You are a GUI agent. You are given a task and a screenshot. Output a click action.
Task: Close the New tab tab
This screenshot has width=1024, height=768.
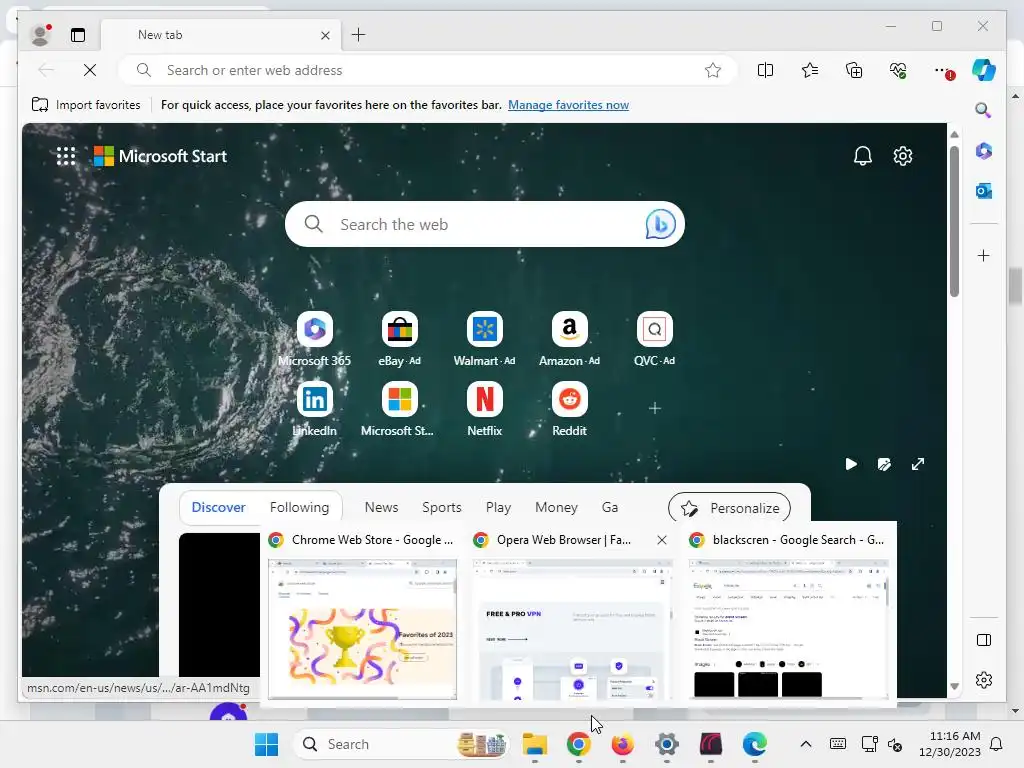325,35
